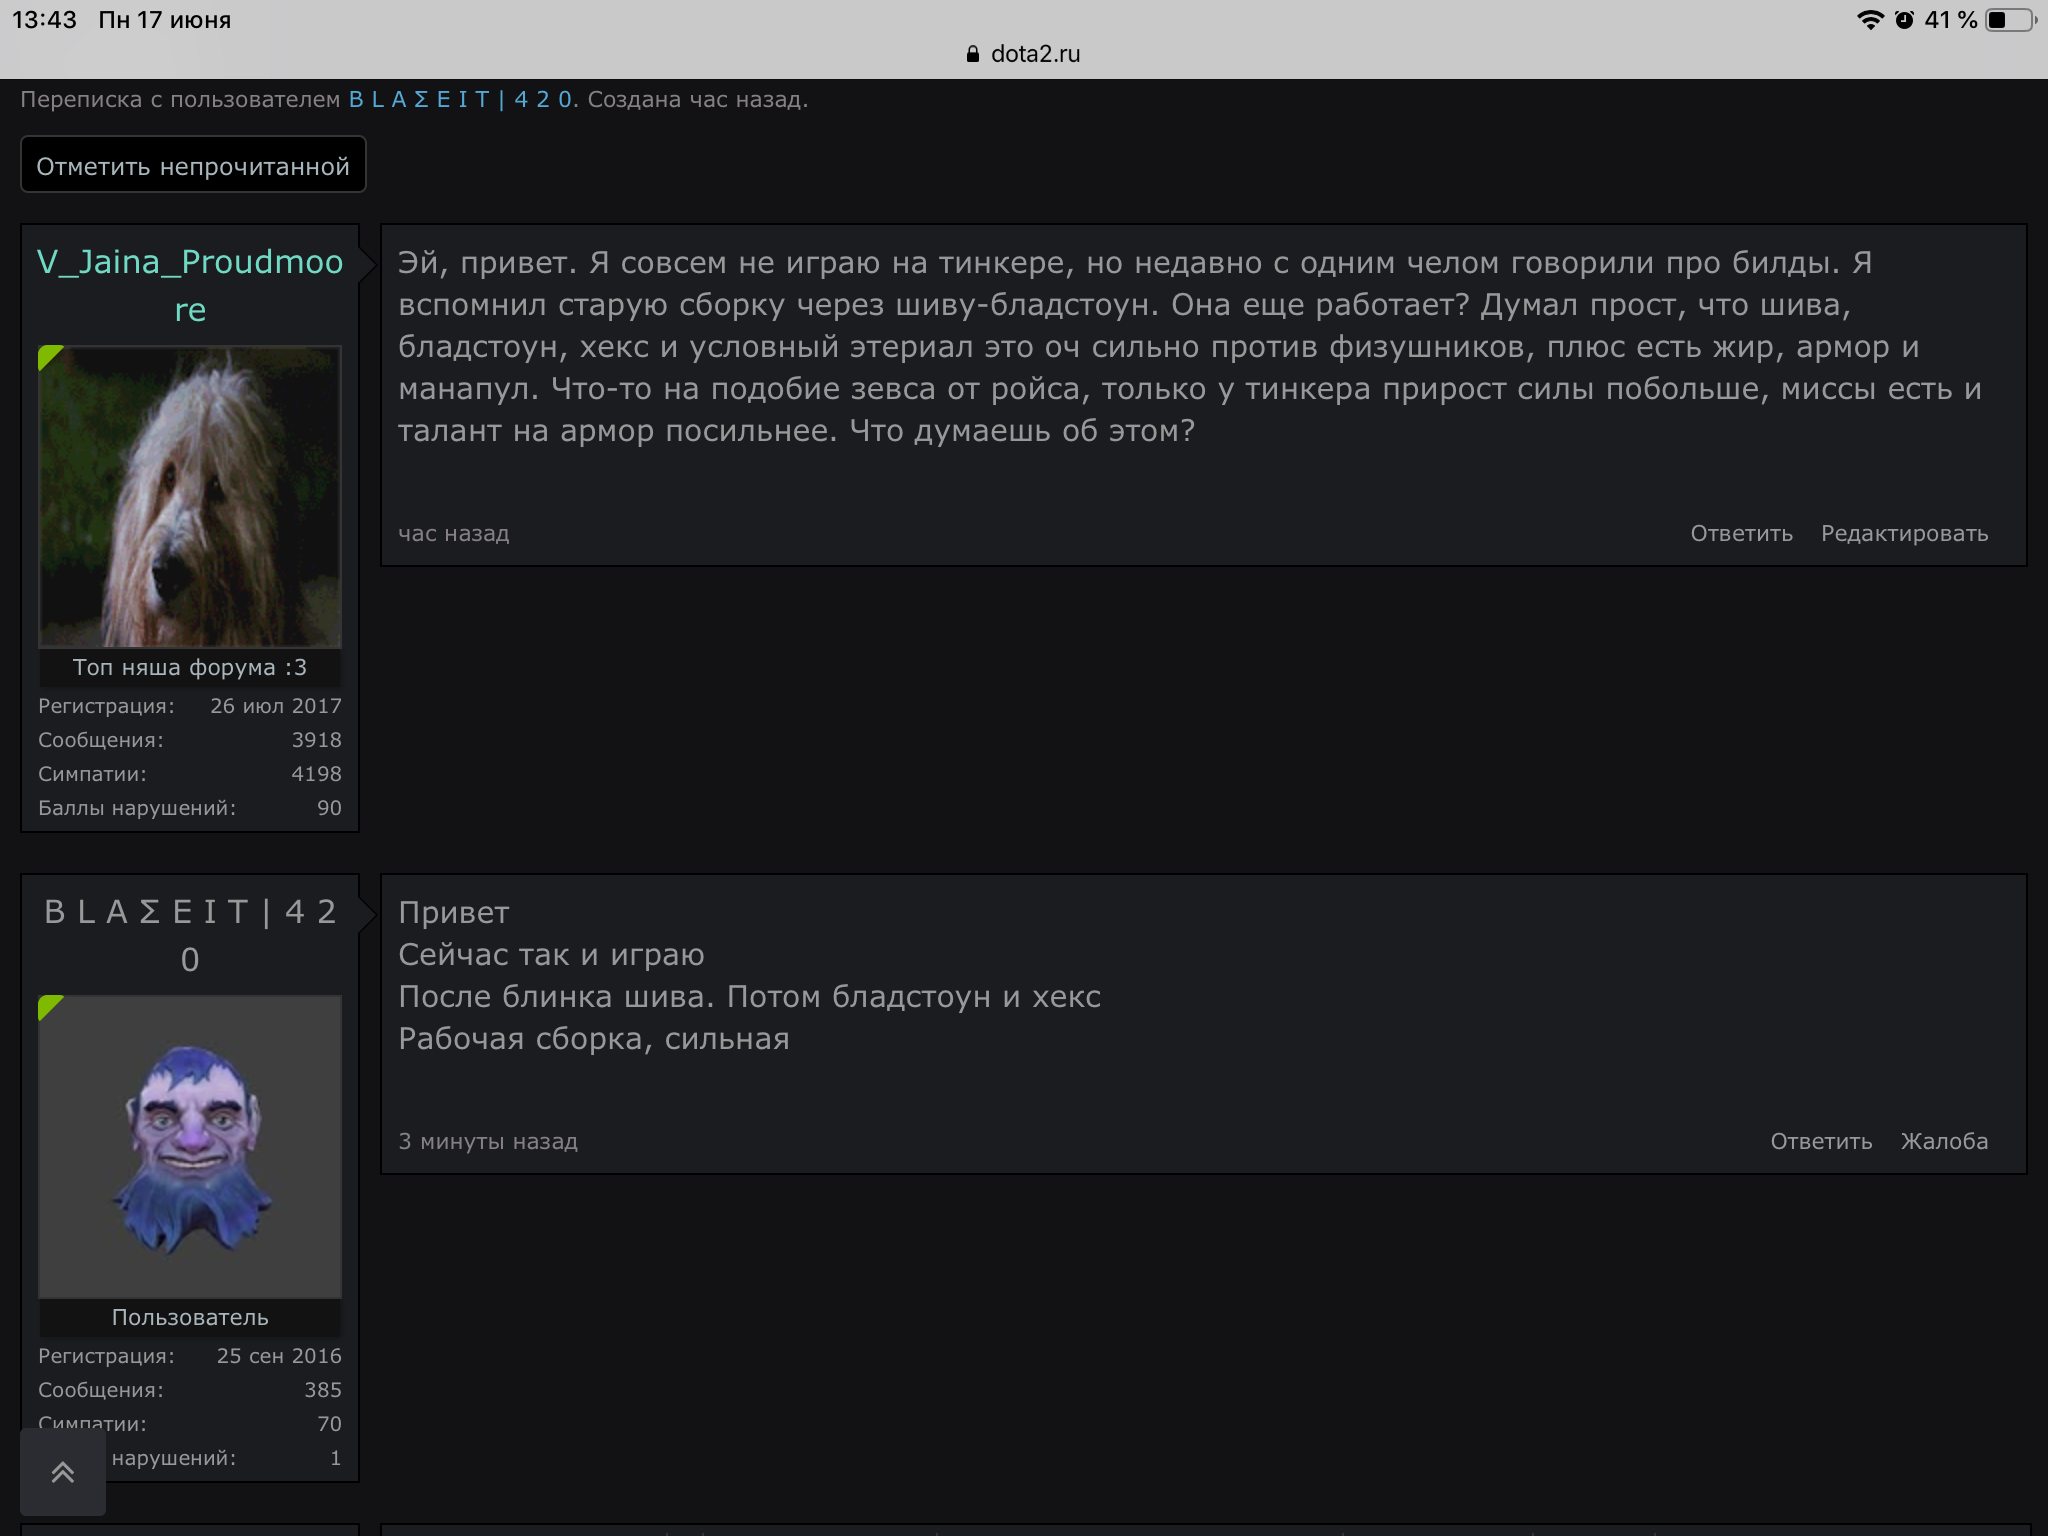This screenshot has width=2048, height=1536.
Task: Click the "час назад" timestamp of the first message
Action: (454, 534)
